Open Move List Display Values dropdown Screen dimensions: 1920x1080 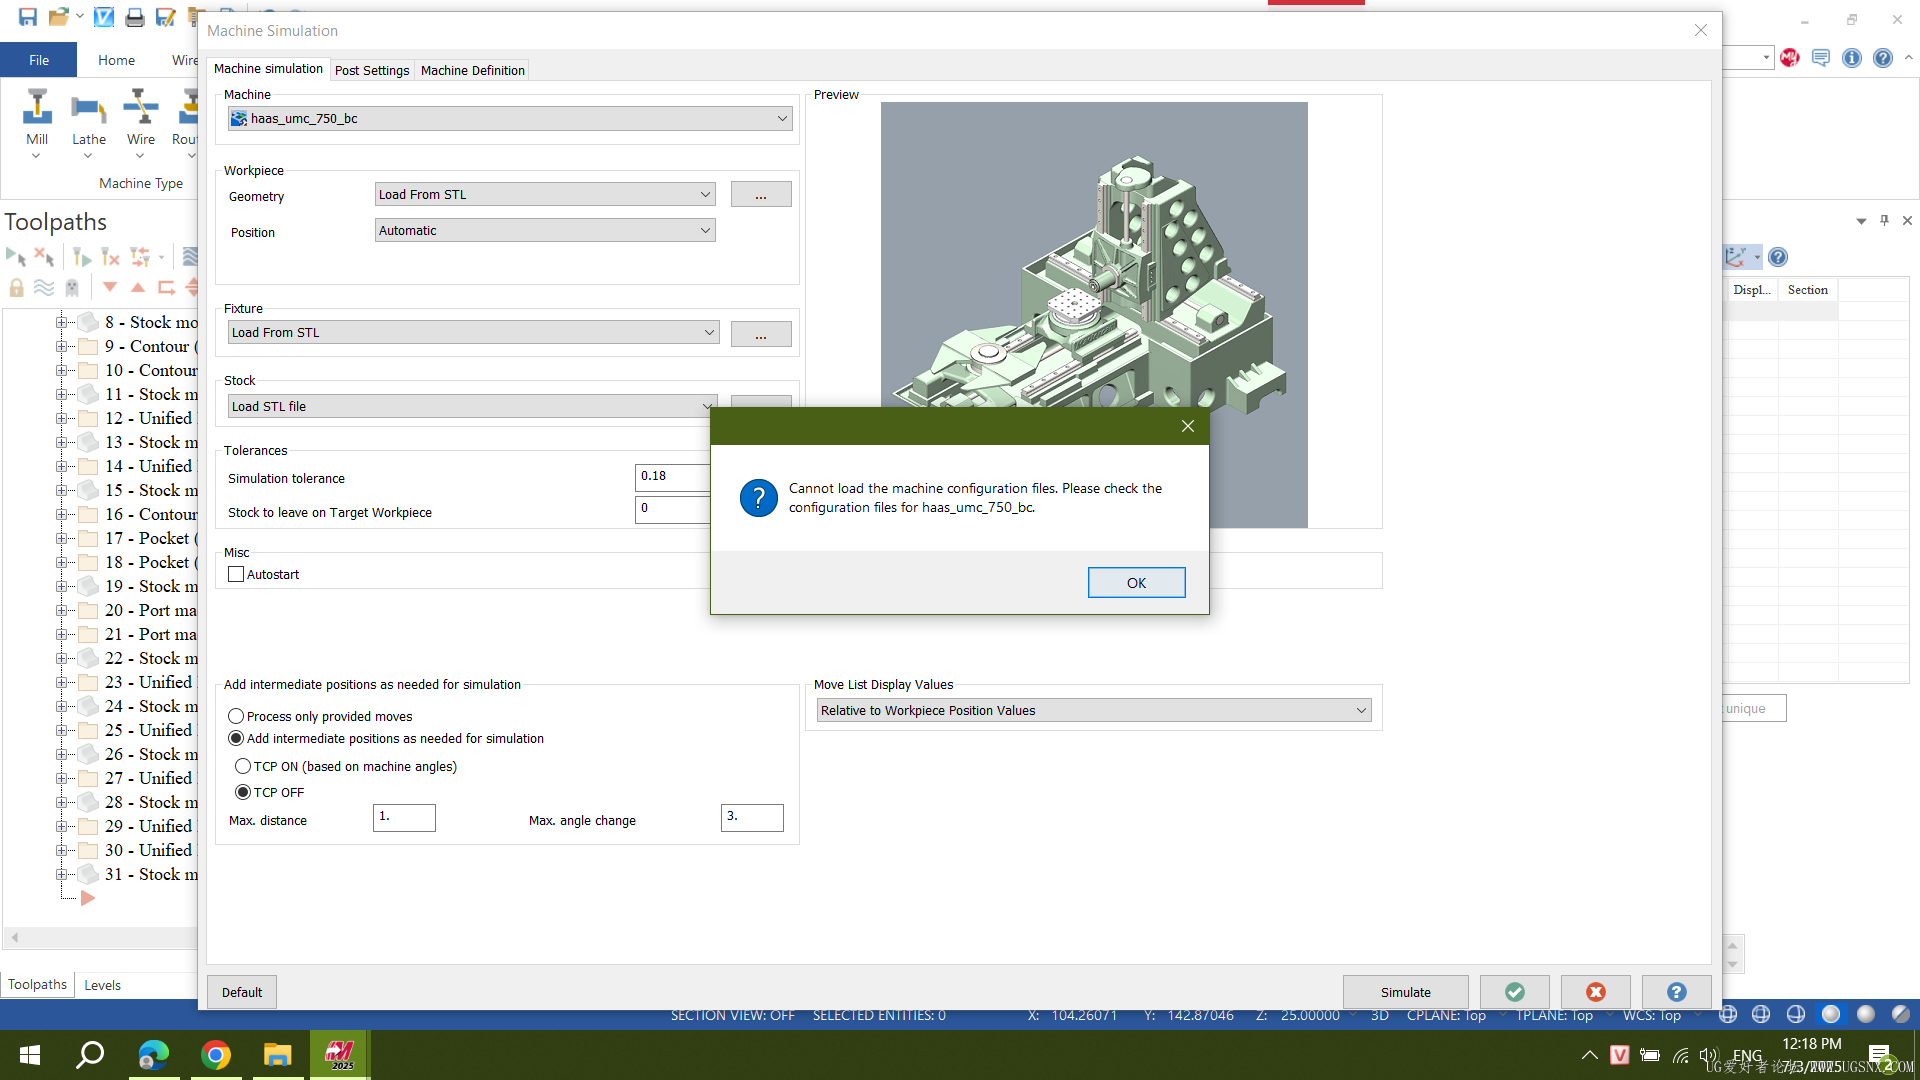[1094, 710]
